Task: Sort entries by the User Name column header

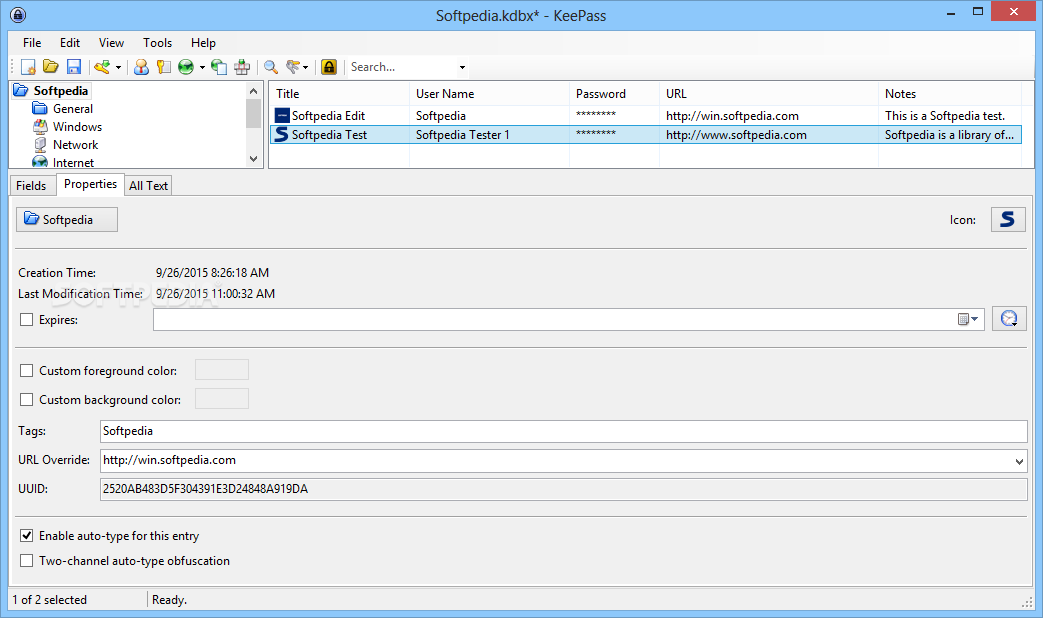Action: 489,94
